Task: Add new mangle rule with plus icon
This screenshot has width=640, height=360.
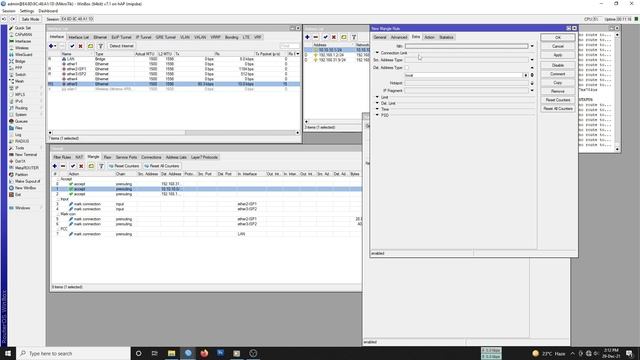Action: (55, 166)
